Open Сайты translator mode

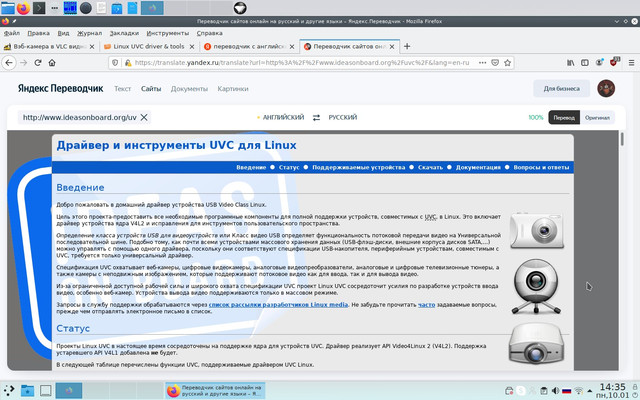[151, 89]
